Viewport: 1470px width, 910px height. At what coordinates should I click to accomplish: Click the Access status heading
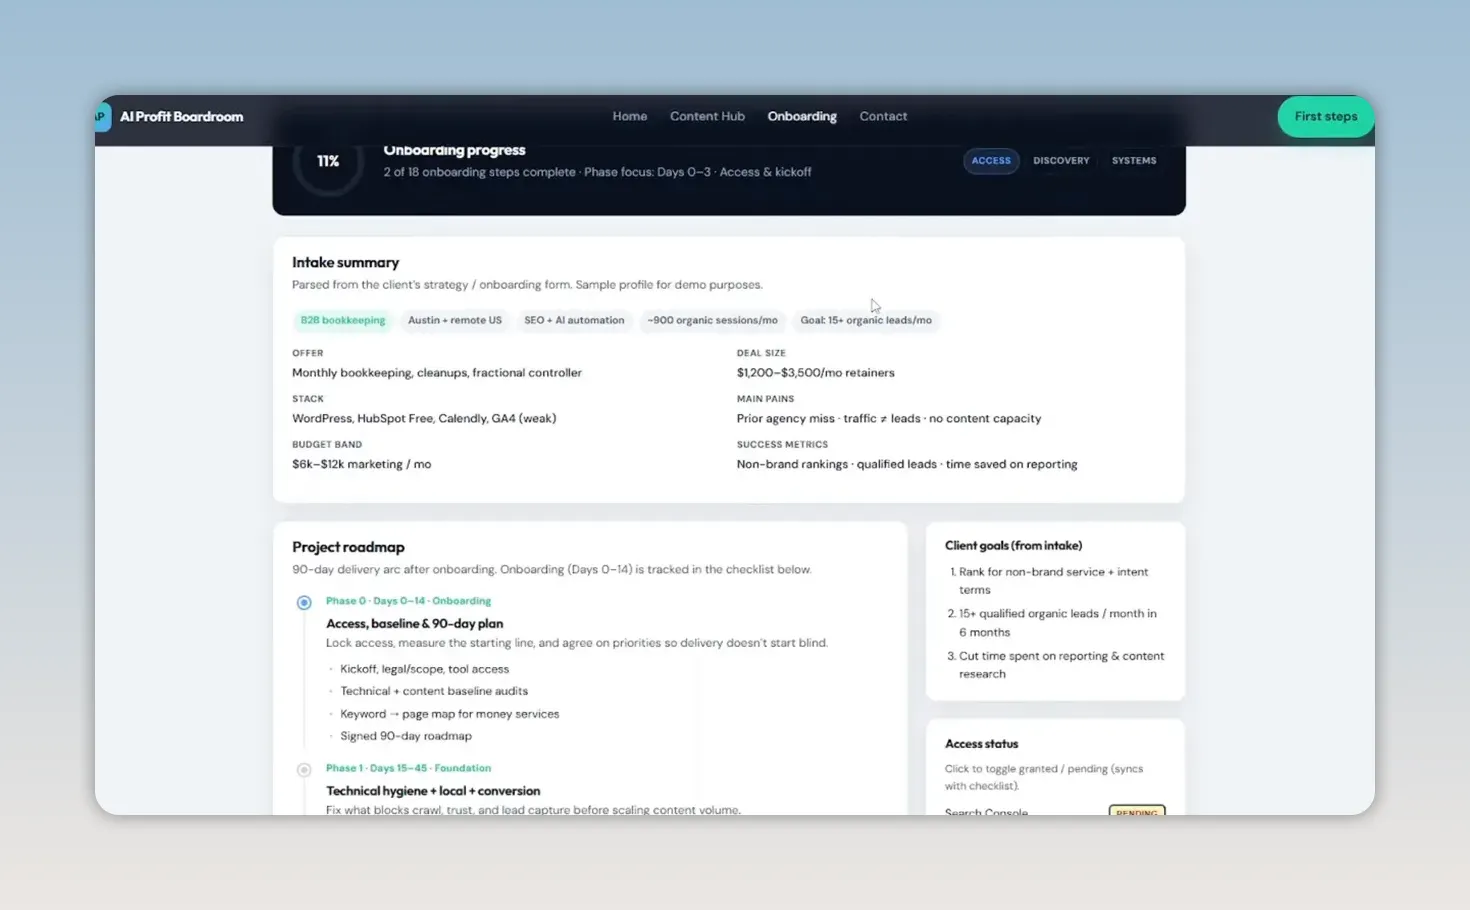pos(982,744)
